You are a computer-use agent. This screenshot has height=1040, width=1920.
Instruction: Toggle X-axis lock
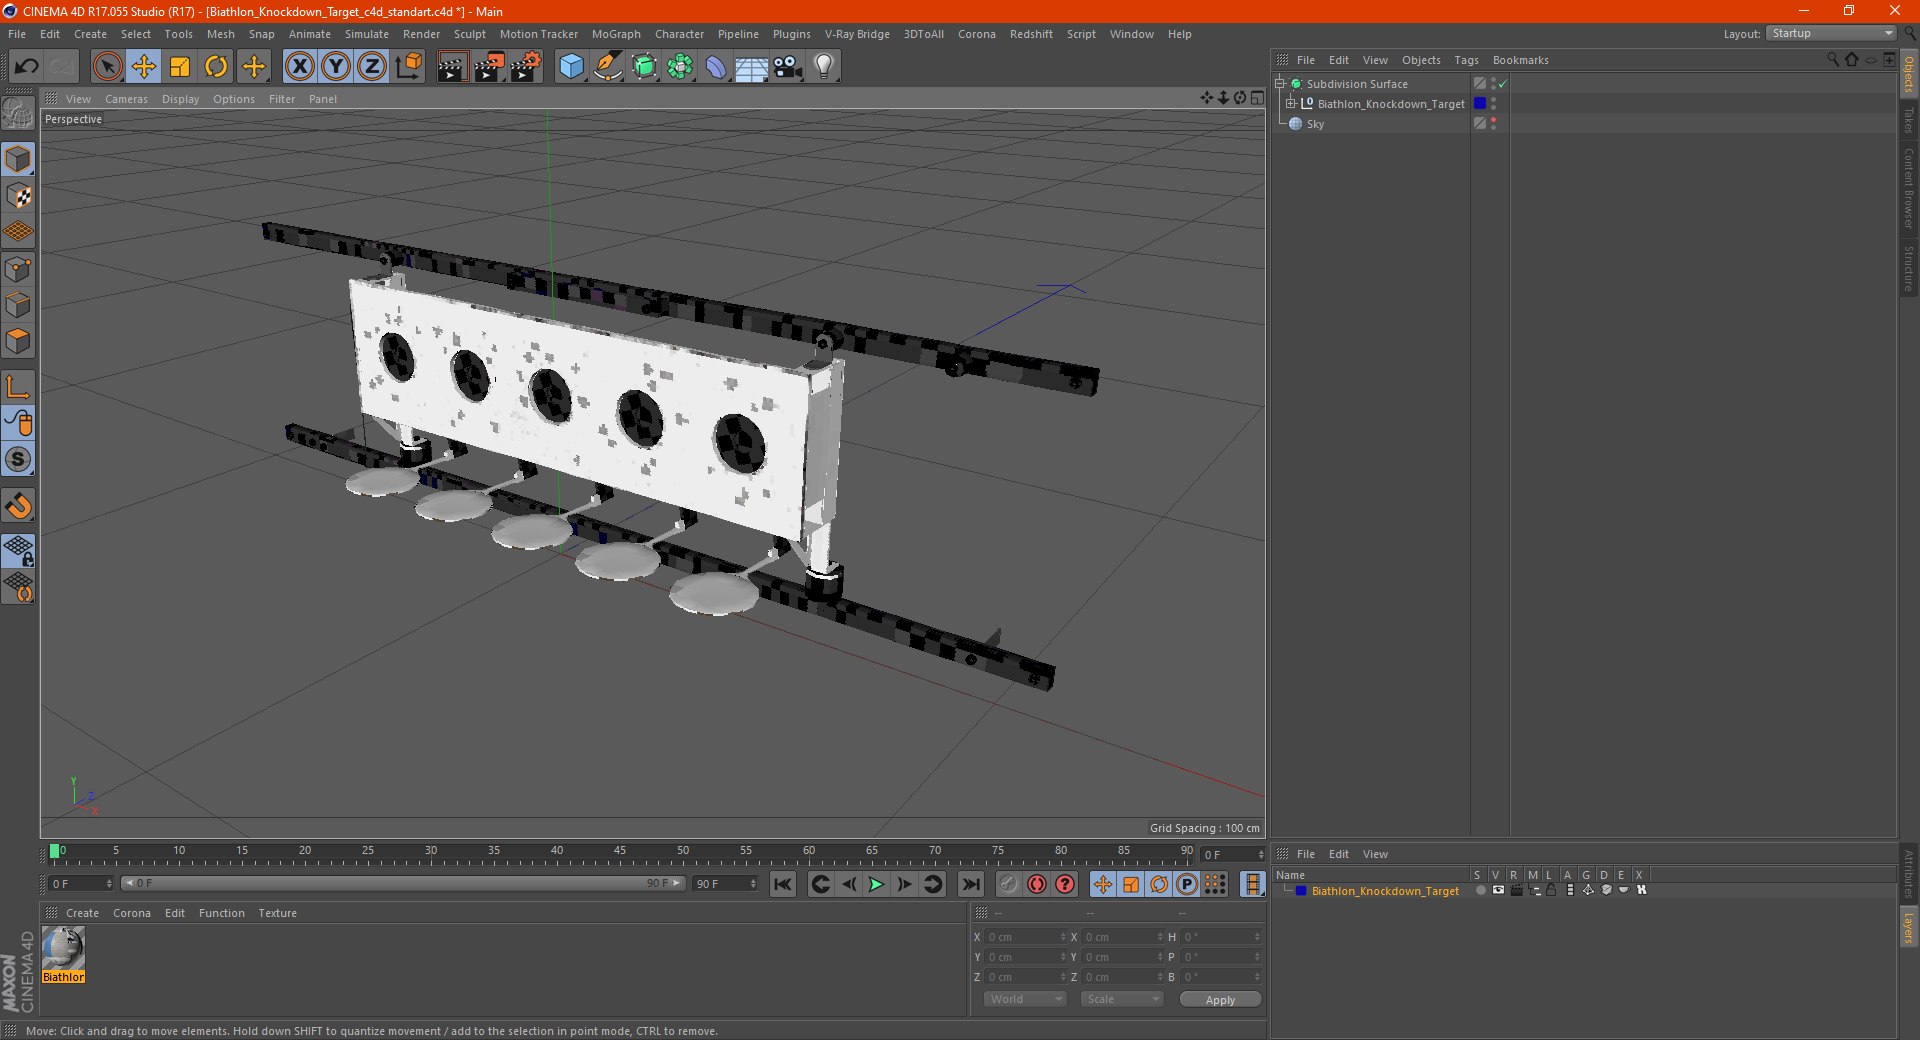(x=299, y=67)
